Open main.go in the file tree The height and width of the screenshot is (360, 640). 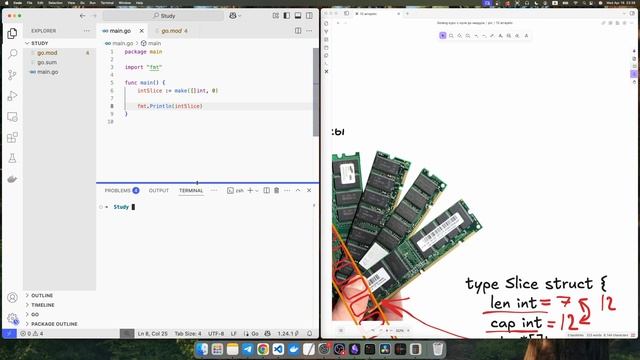pos(48,72)
